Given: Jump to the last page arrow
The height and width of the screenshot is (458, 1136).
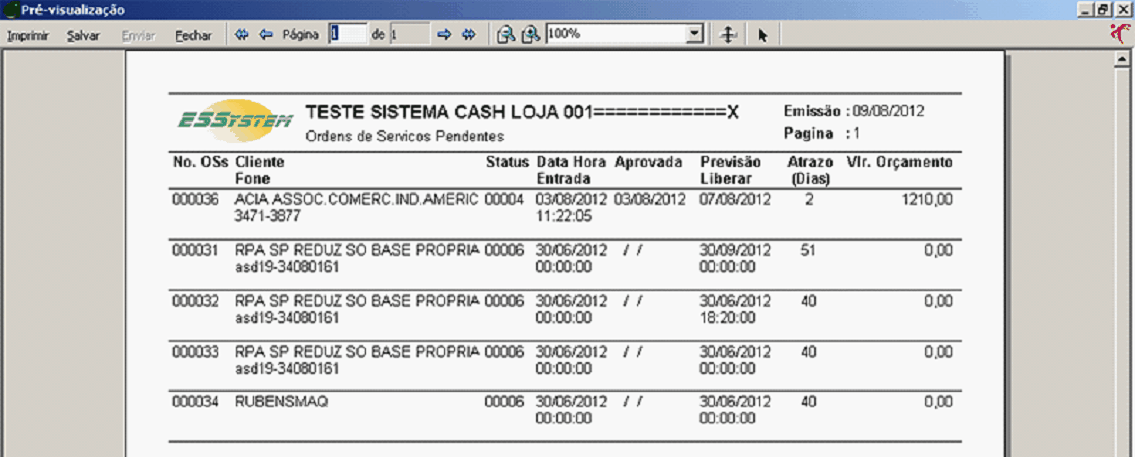Looking at the screenshot, I should (468, 35).
